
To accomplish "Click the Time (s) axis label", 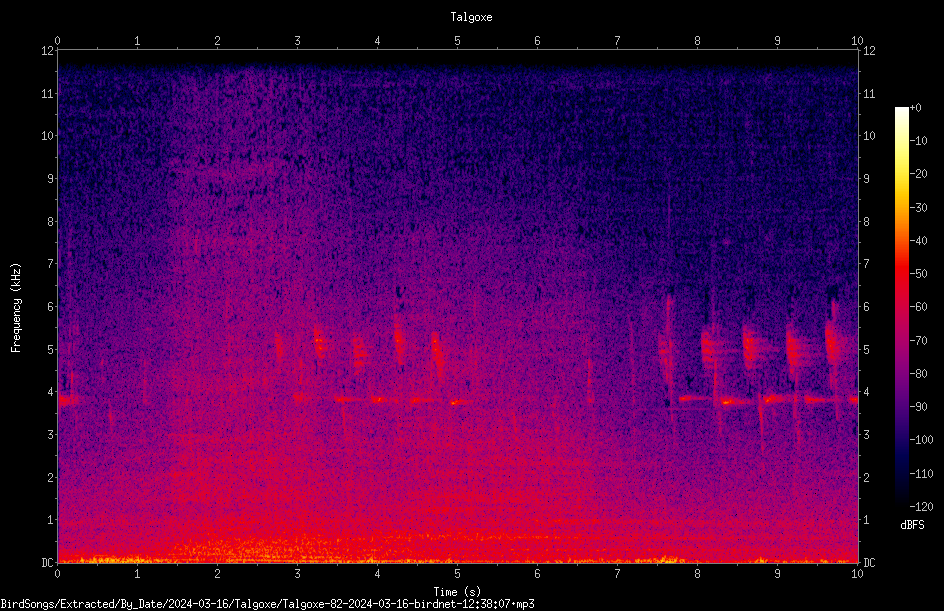I will pyautogui.click(x=457, y=592).
